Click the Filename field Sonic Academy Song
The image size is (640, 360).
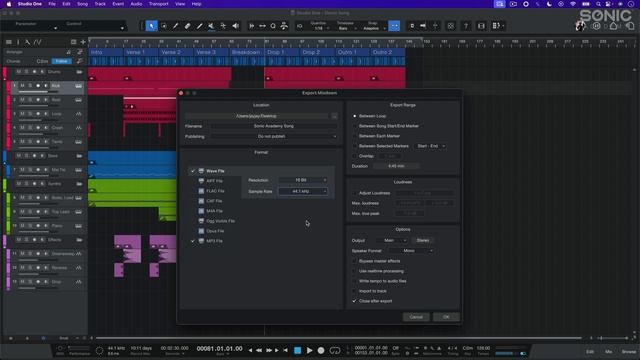pyautogui.click(x=273, y=126)
